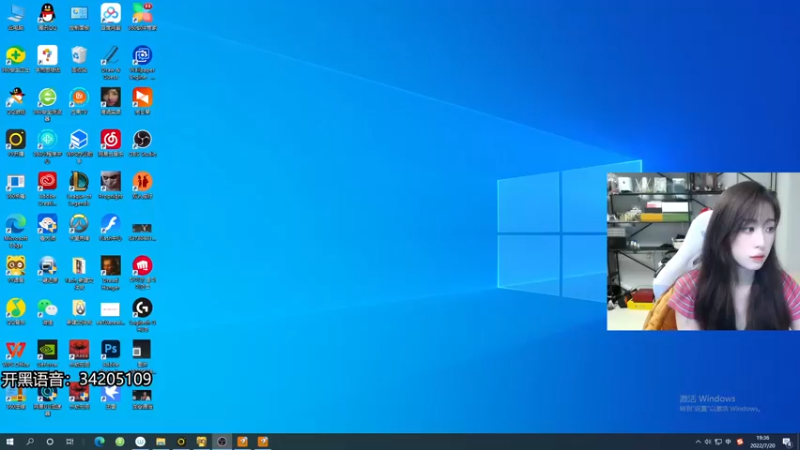Screen dimensions: 800x450
Task: Open the WPS Office shortcut
Action: point(16,354)
